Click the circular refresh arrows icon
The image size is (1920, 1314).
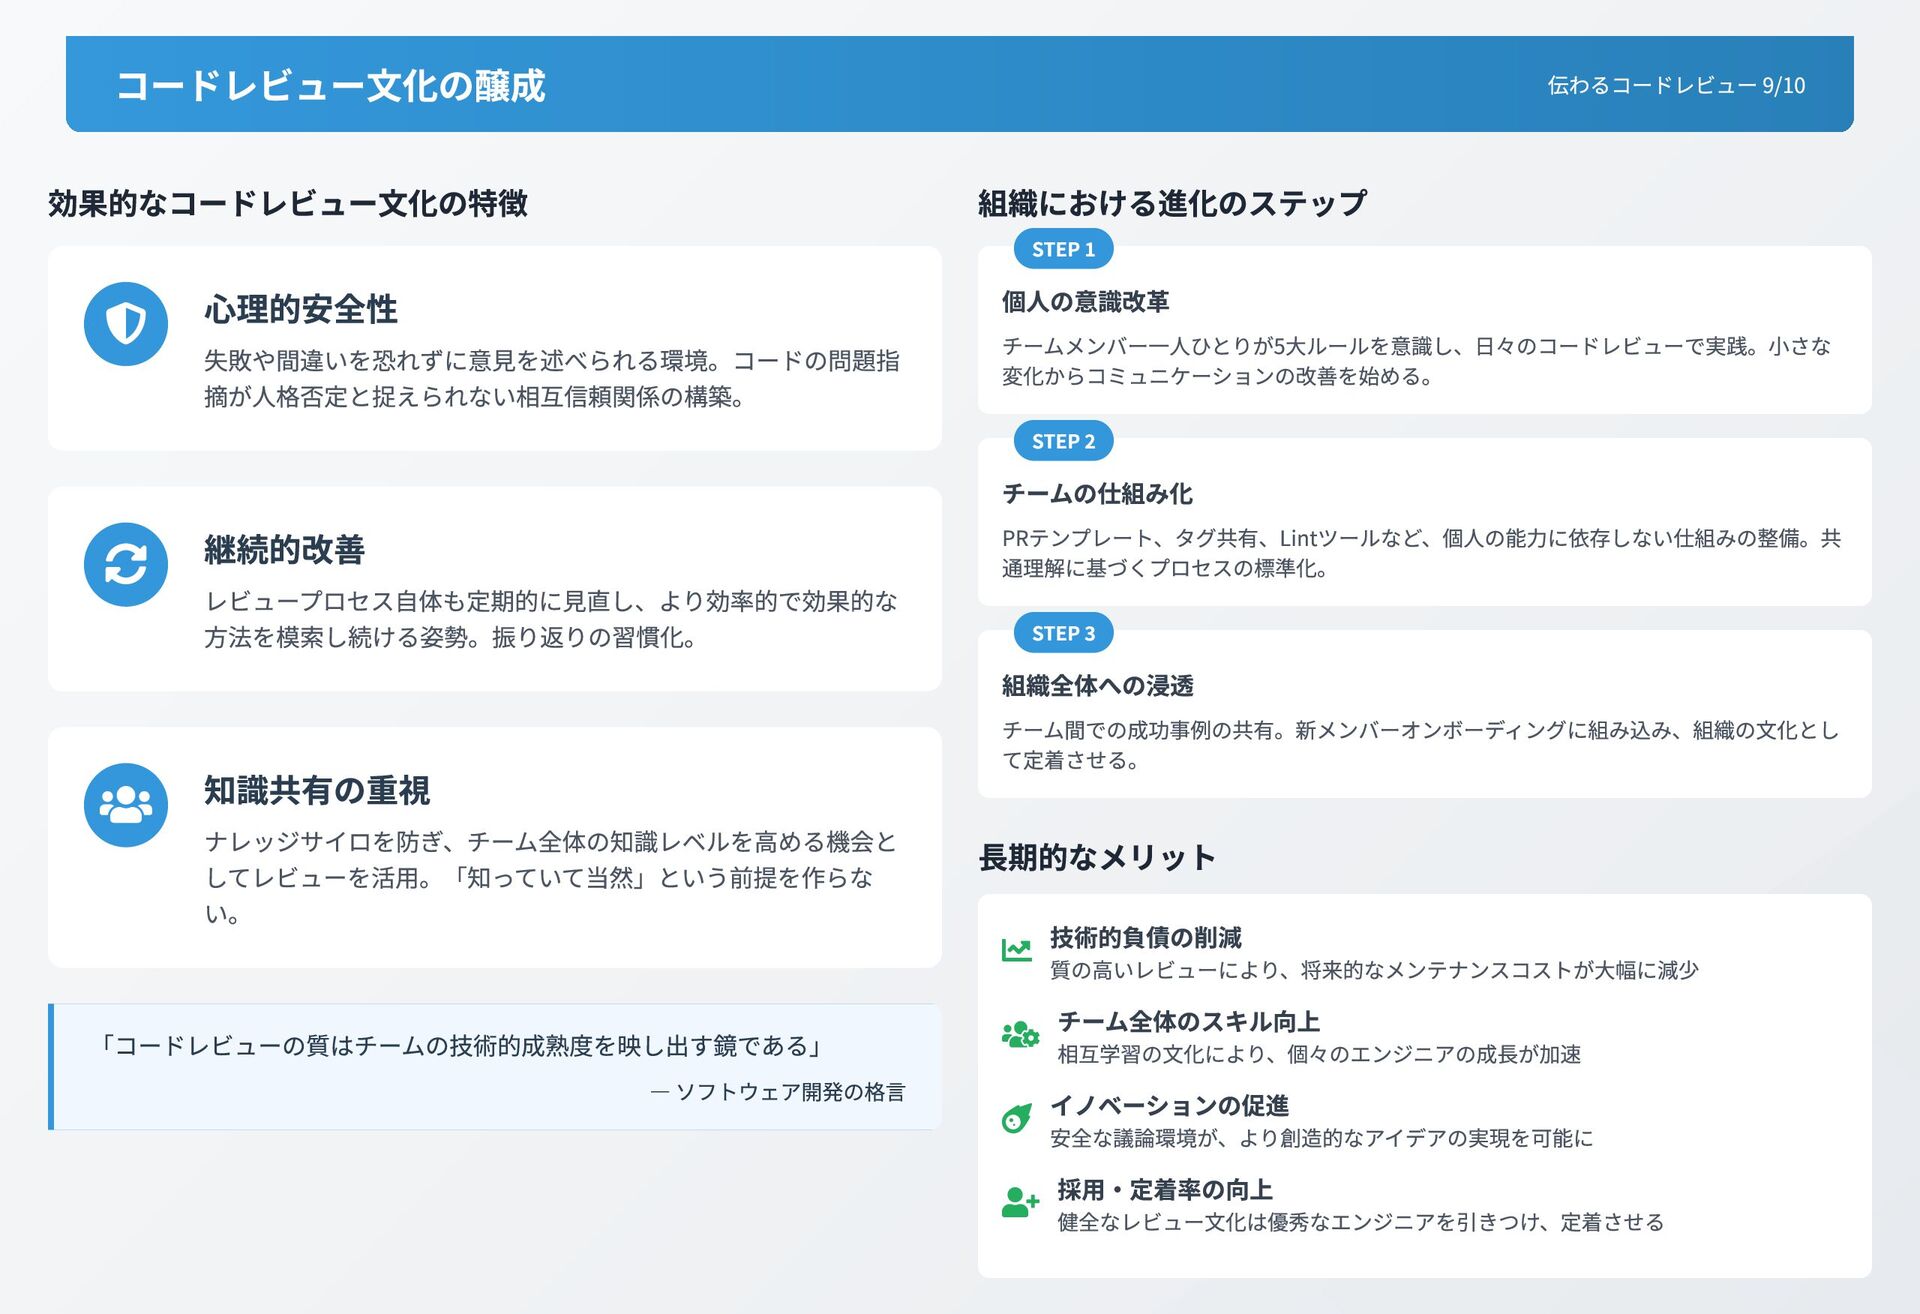pos(126,565)
